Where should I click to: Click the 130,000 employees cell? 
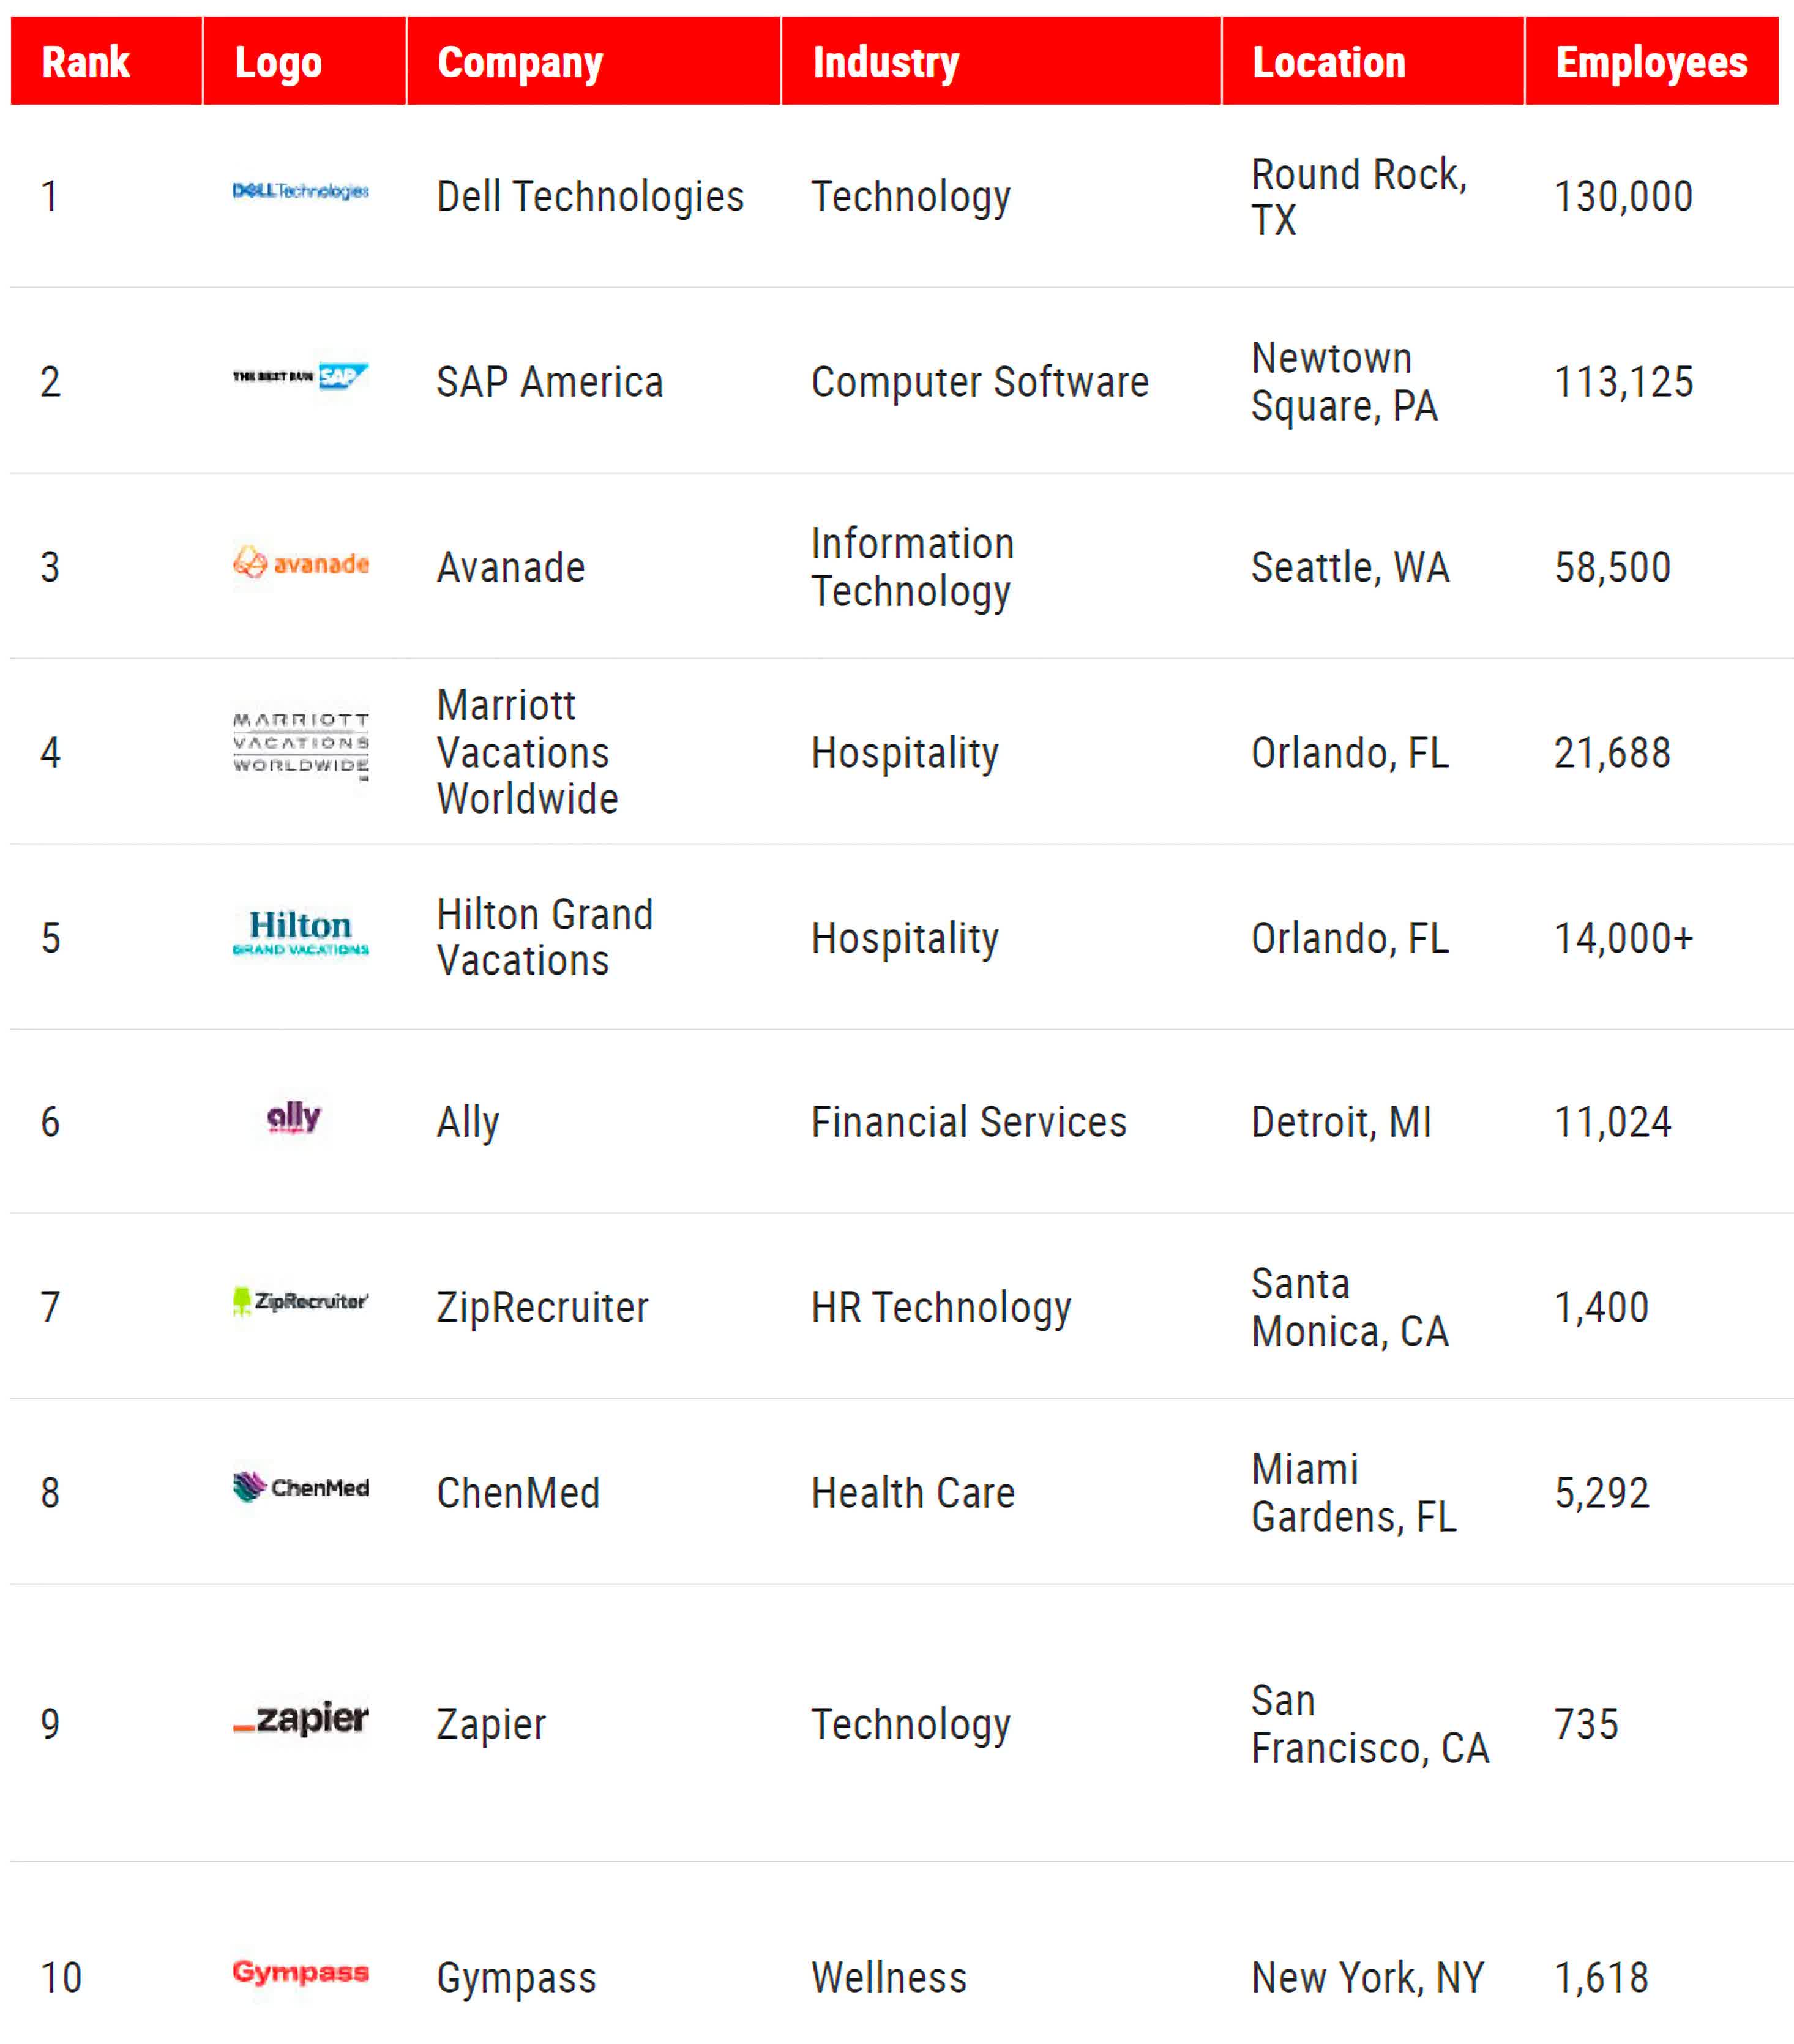[1622, 197]
